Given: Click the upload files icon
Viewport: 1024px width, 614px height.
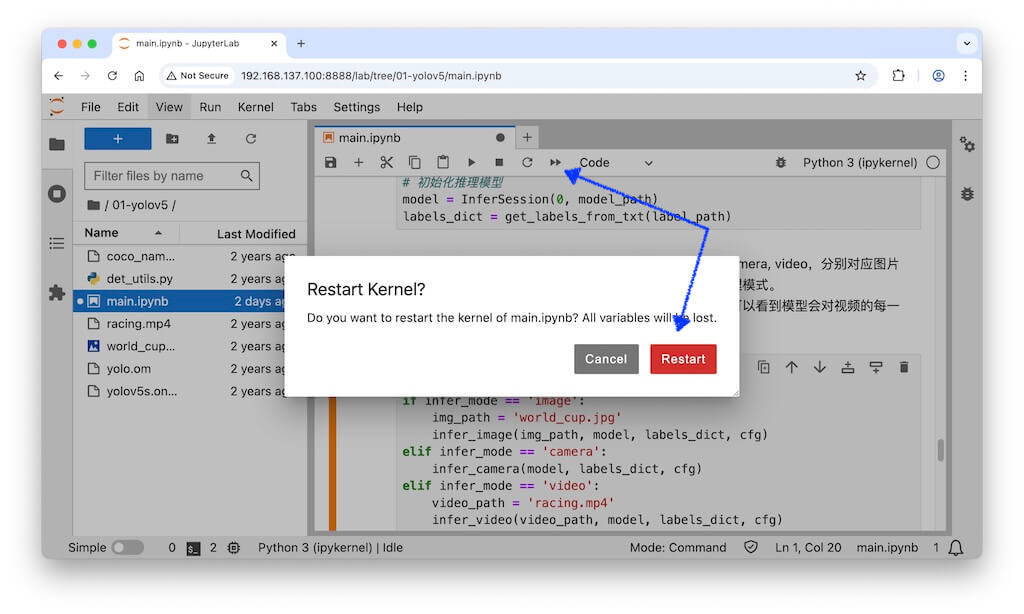Looking at the screenshot, I should point(211,139).
